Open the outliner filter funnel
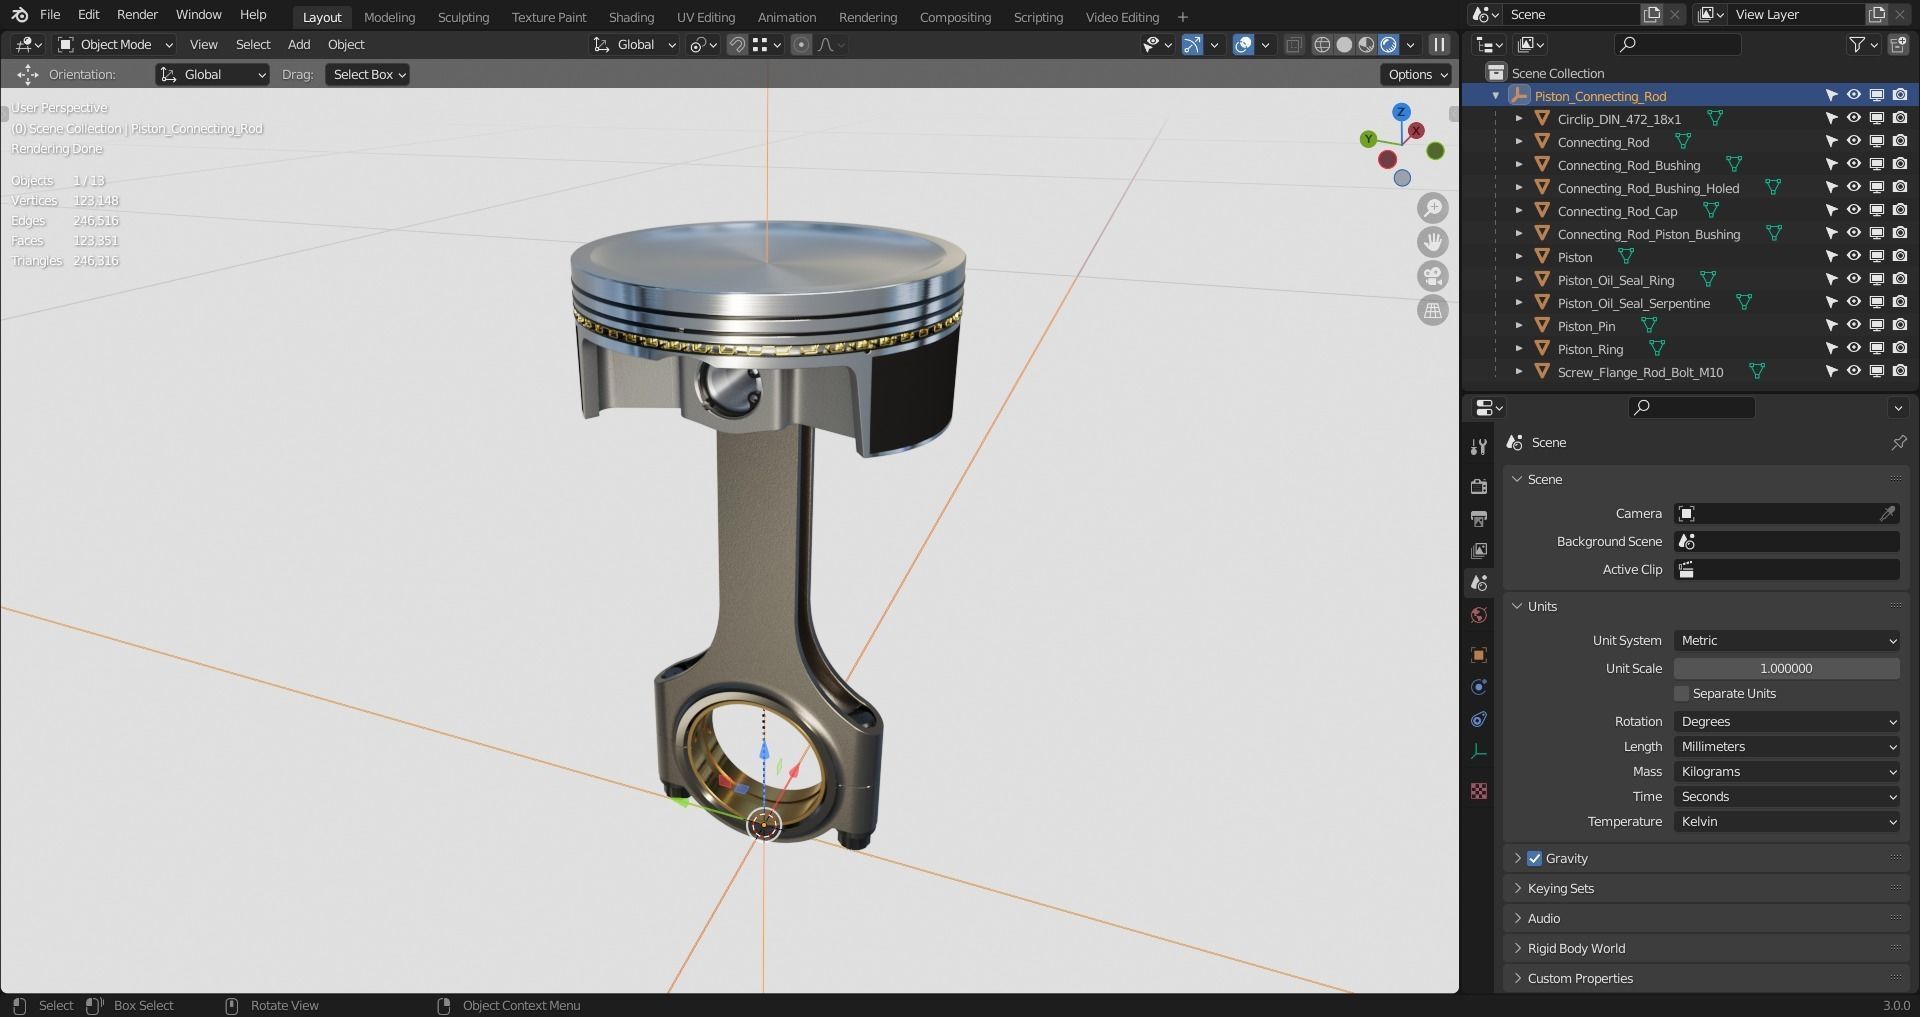Image resolution: width=1920 pixels, height=1017 pixels. [1857, 44]
